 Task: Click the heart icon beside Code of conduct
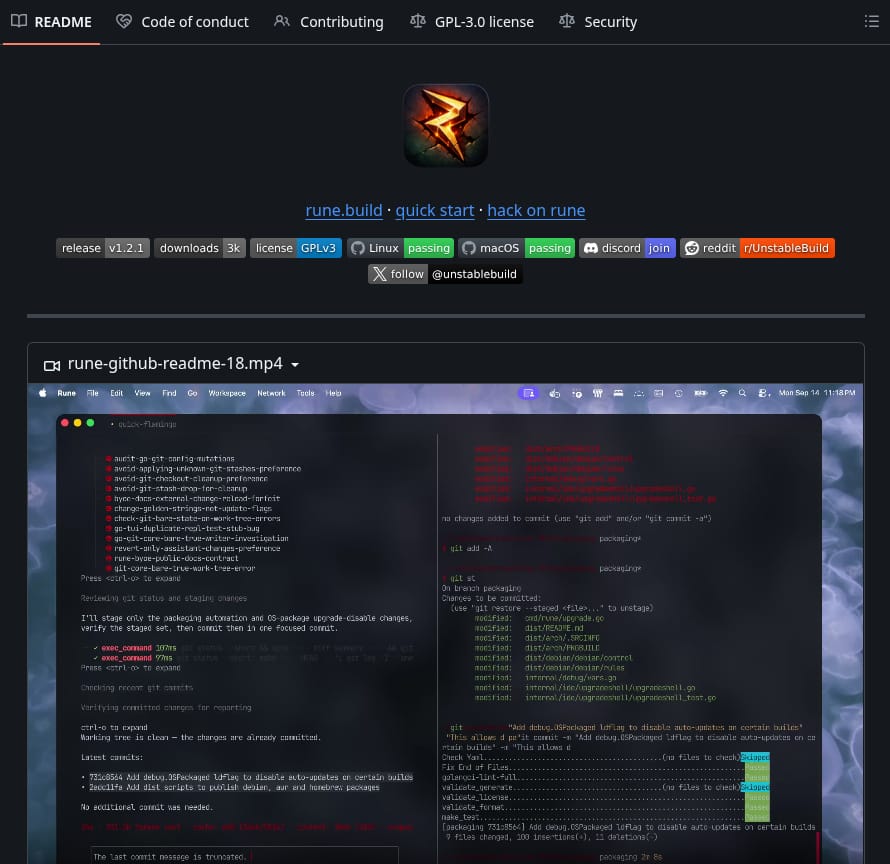pos(124,21)
